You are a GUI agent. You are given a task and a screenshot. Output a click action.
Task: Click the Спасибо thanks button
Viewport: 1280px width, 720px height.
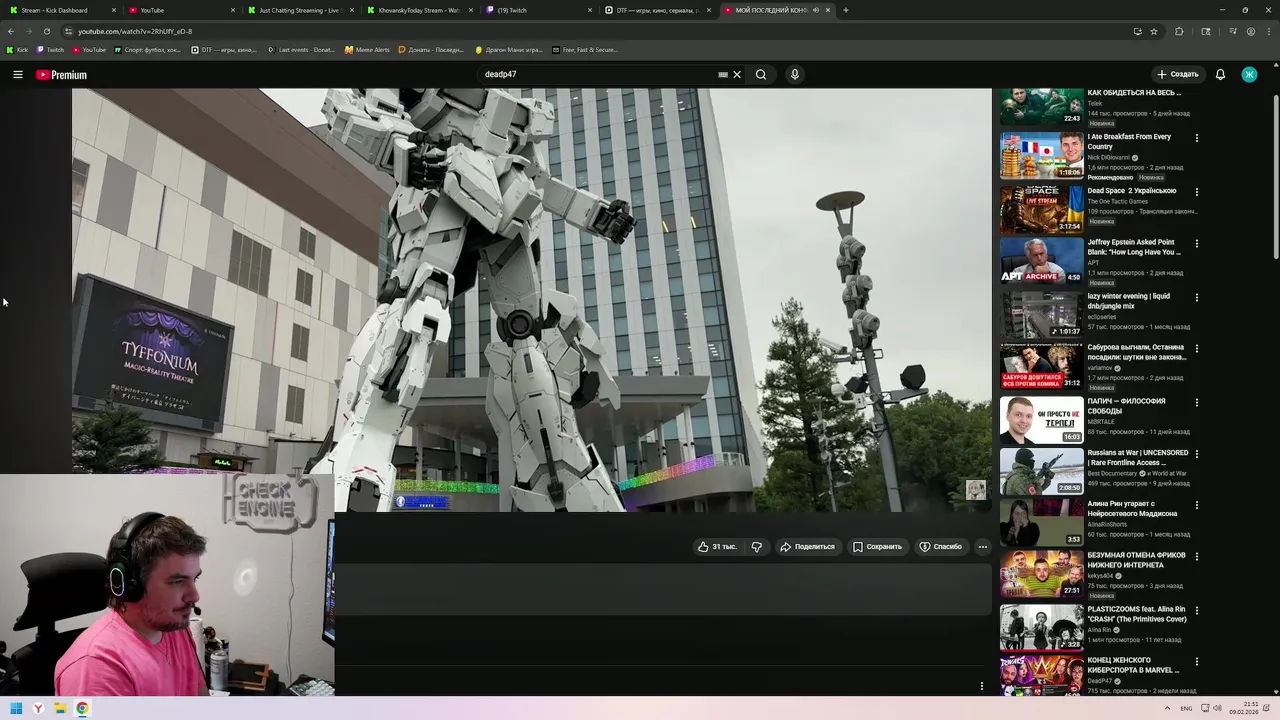941,547
